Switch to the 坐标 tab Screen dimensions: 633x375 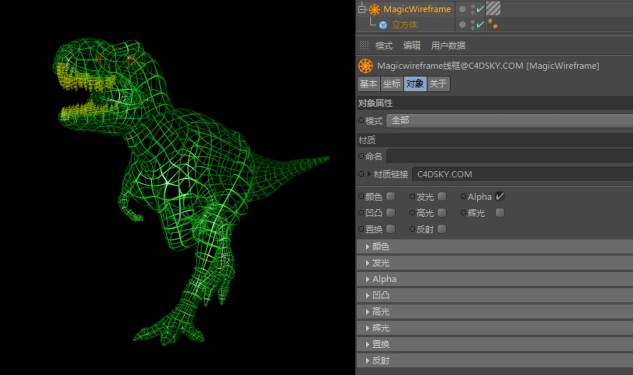click(x=392, y=84)
